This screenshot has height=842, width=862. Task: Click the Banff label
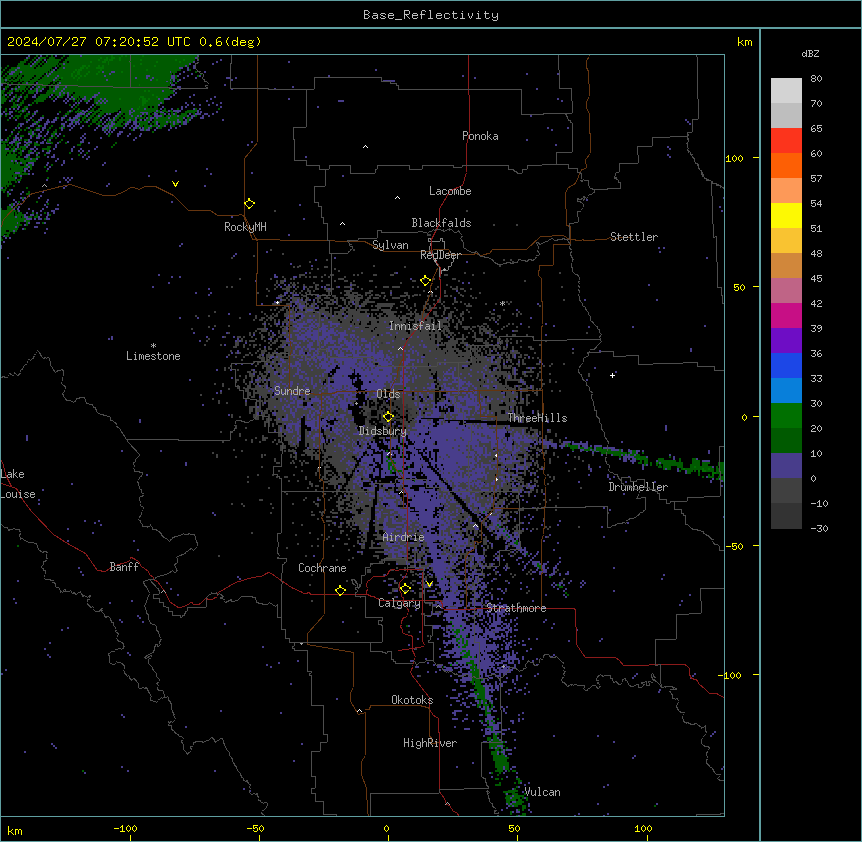(x=124, y=567)
